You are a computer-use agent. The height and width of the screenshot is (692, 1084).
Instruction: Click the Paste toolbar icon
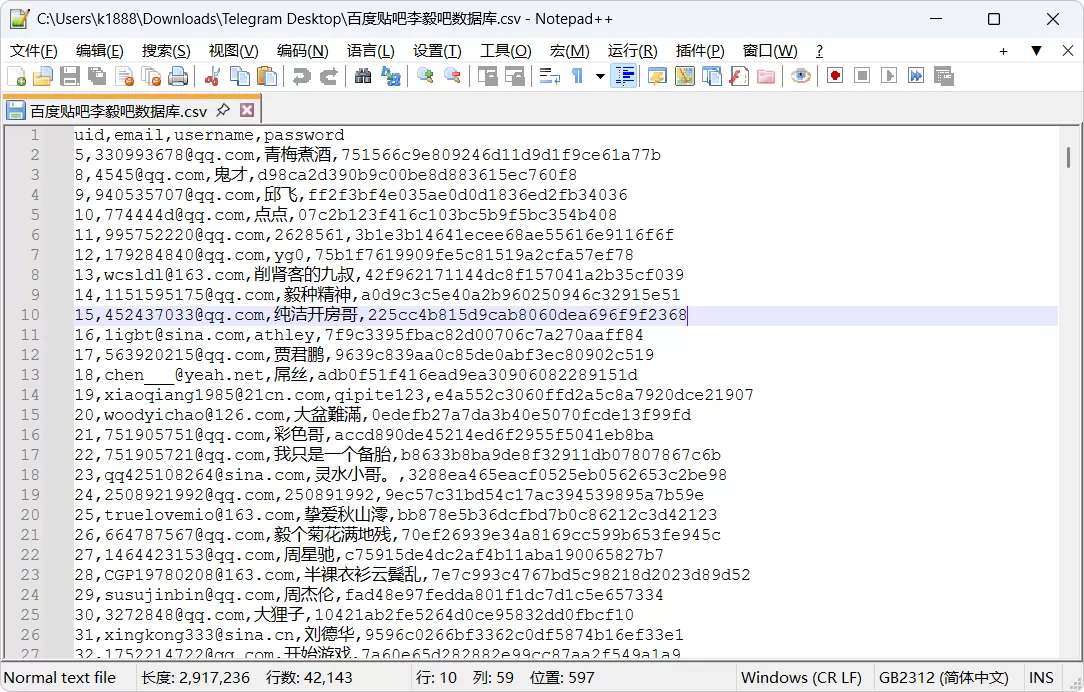point(266,75)
